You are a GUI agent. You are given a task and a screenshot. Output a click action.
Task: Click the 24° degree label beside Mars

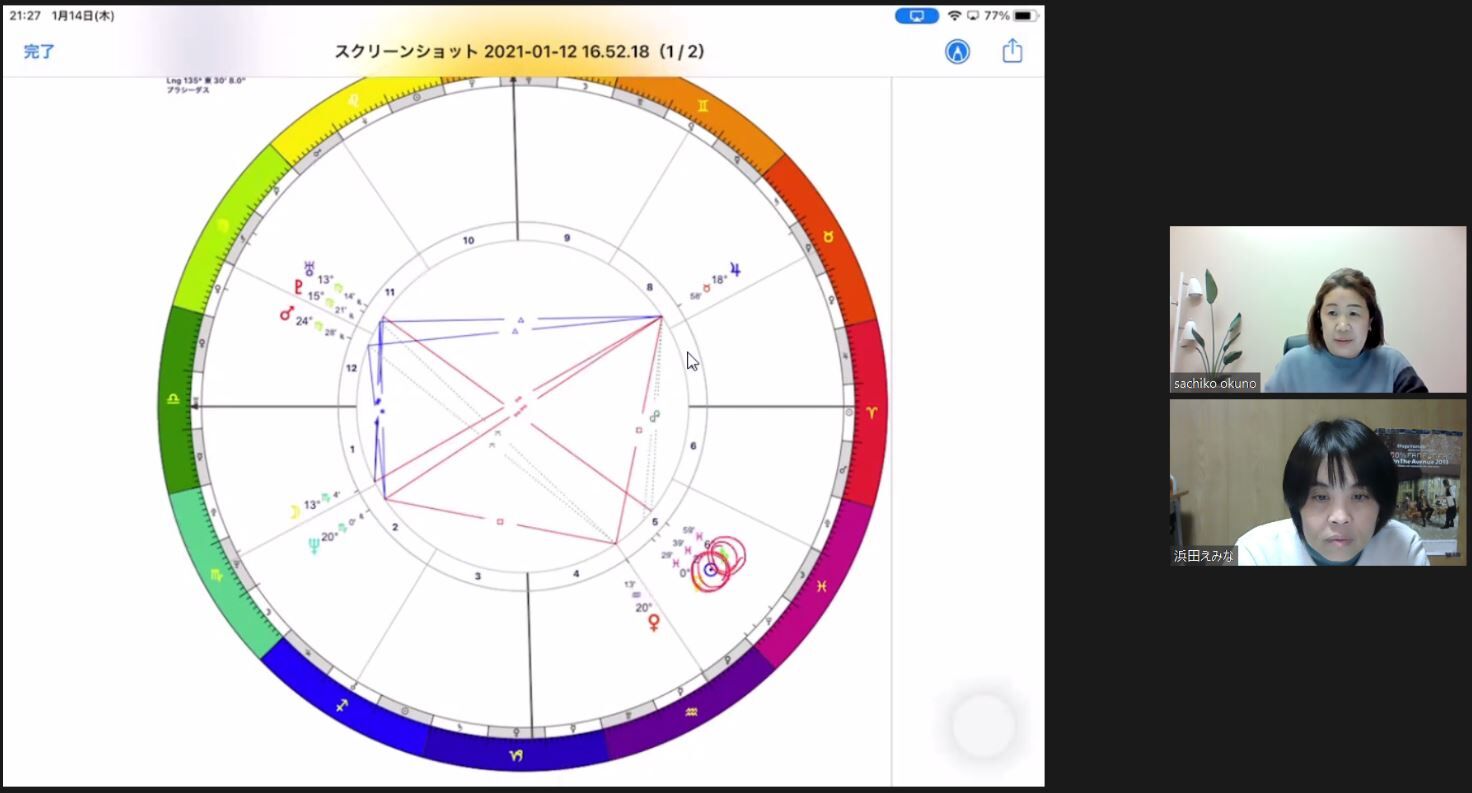304,321
